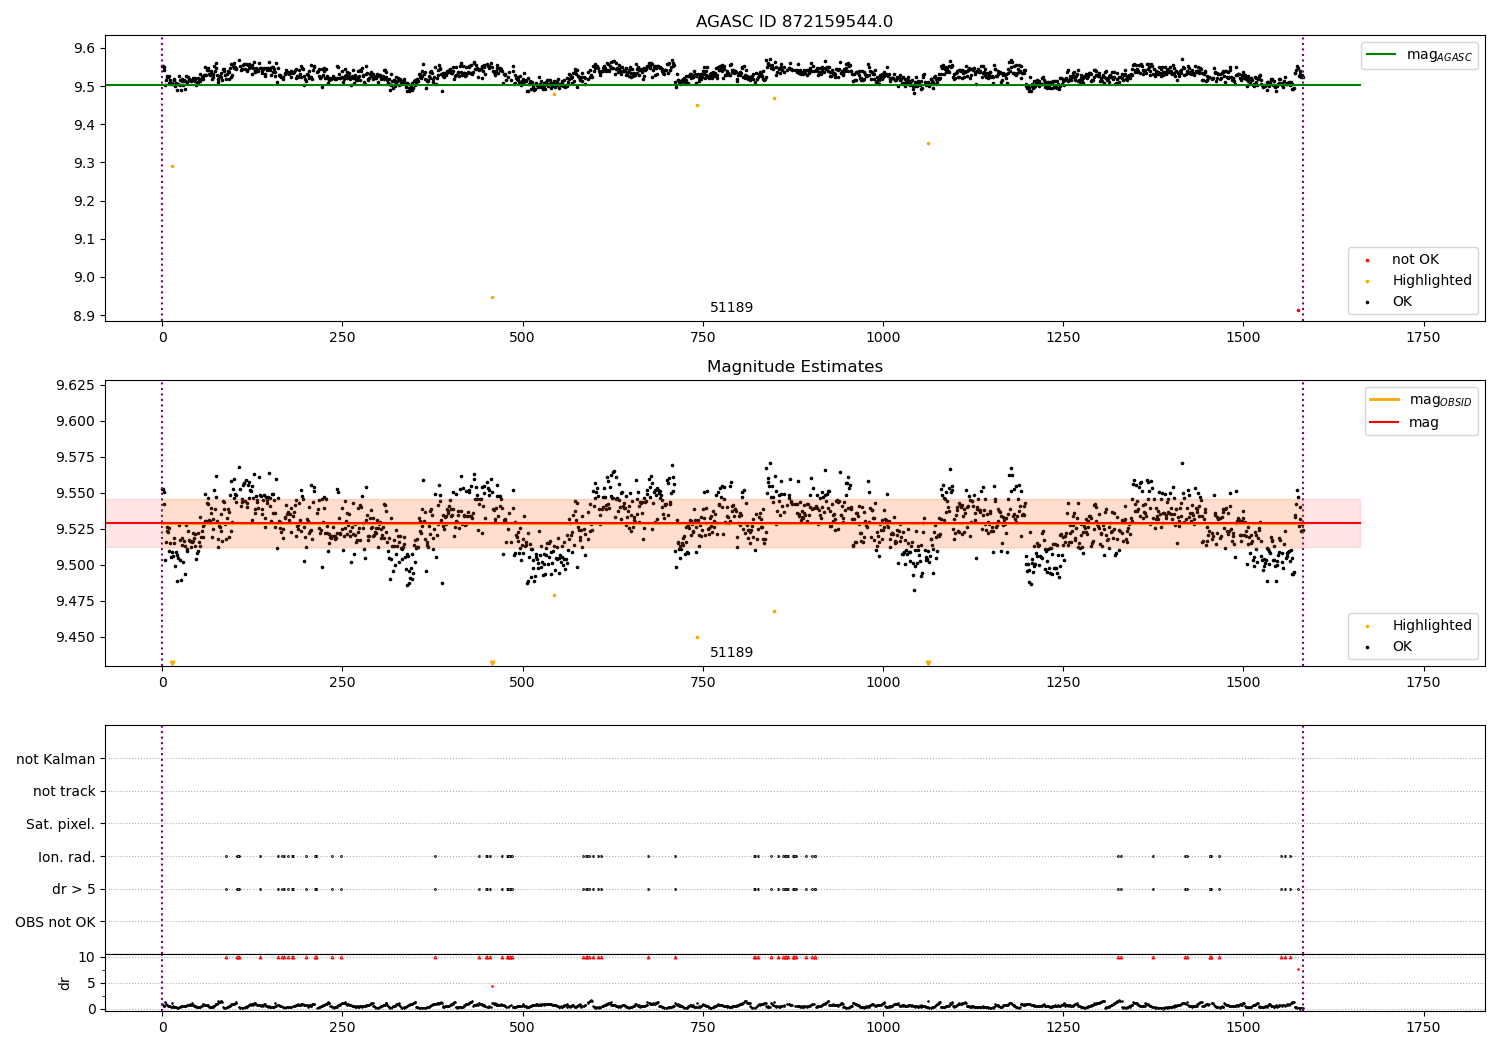Viewport: 1500px width, 1050px height.
Task: Click the x-axis tick 750 under the dr plot
Action: (703, 1027)
